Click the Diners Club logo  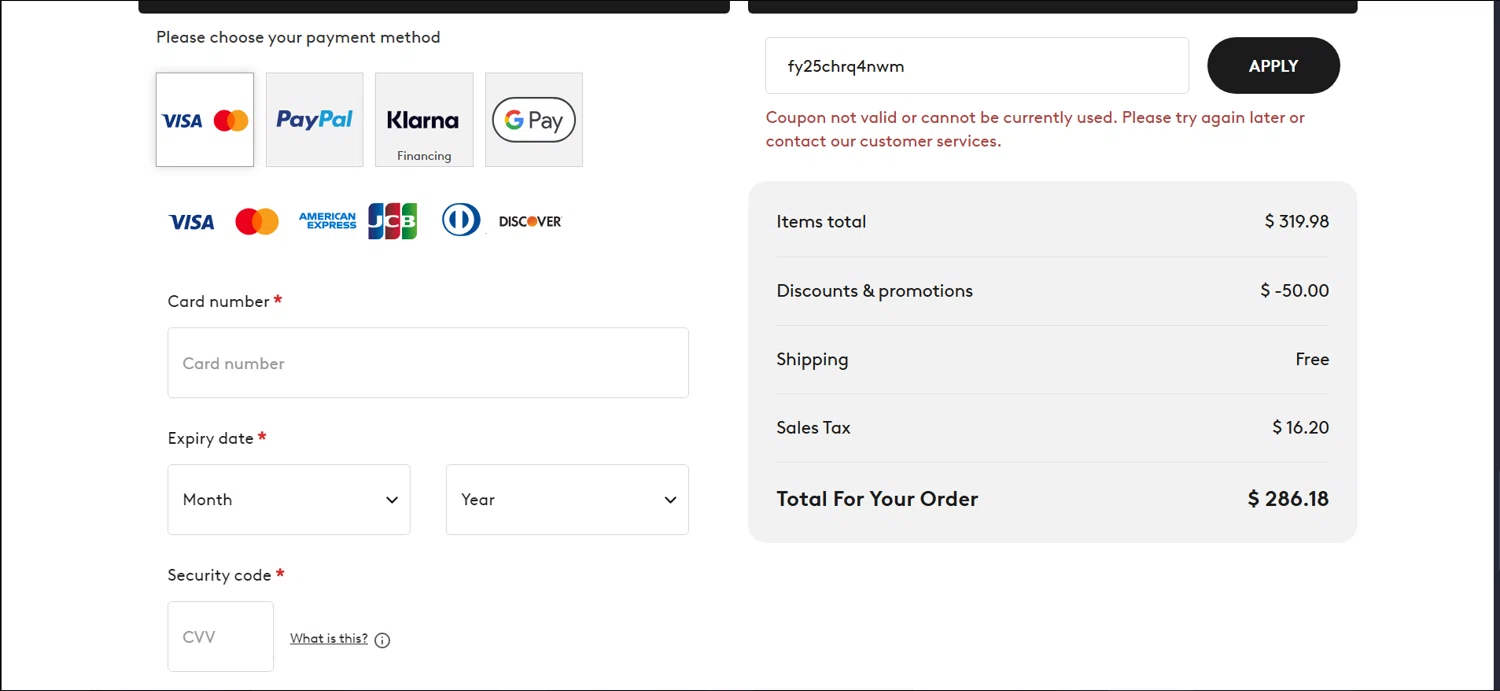461,221
